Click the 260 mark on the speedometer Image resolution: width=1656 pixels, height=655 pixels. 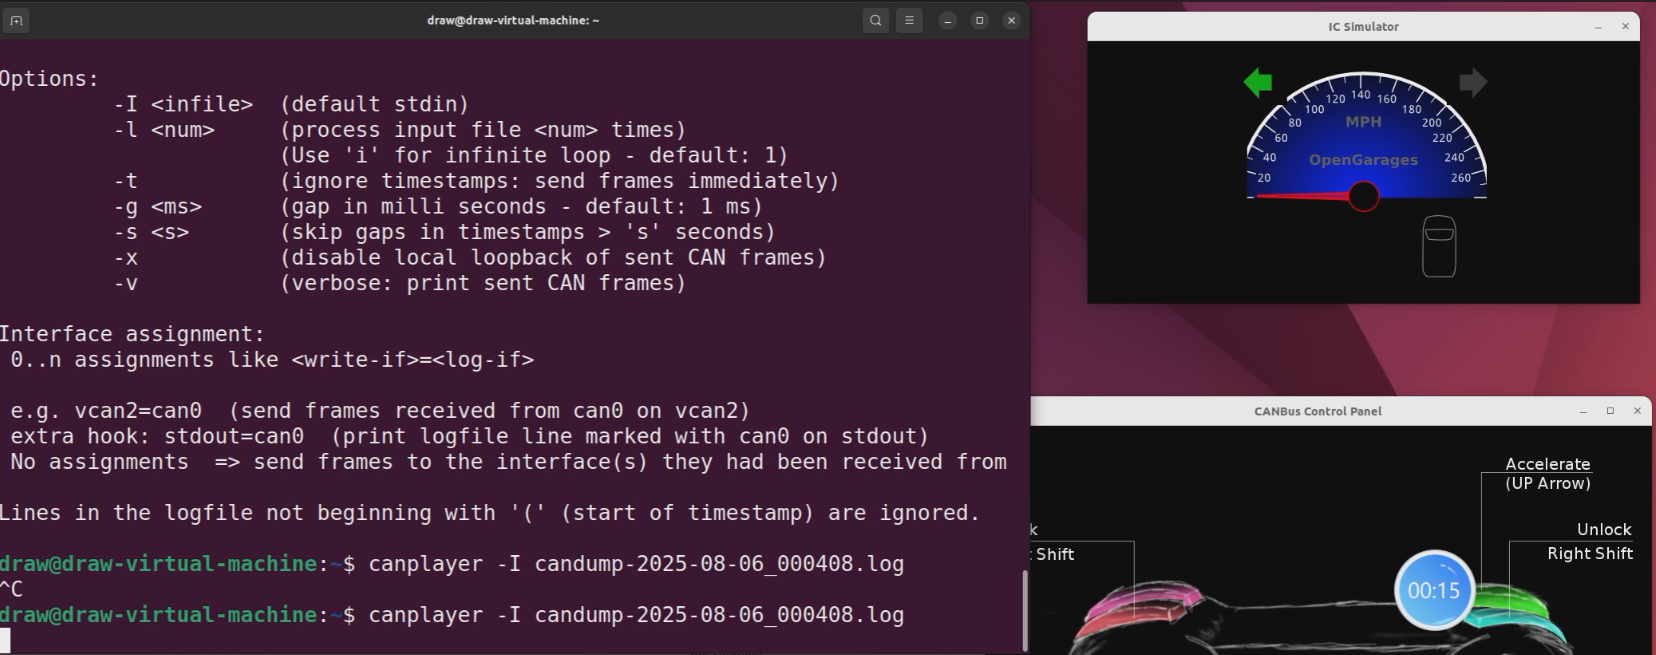click(x=1461, y=178)
